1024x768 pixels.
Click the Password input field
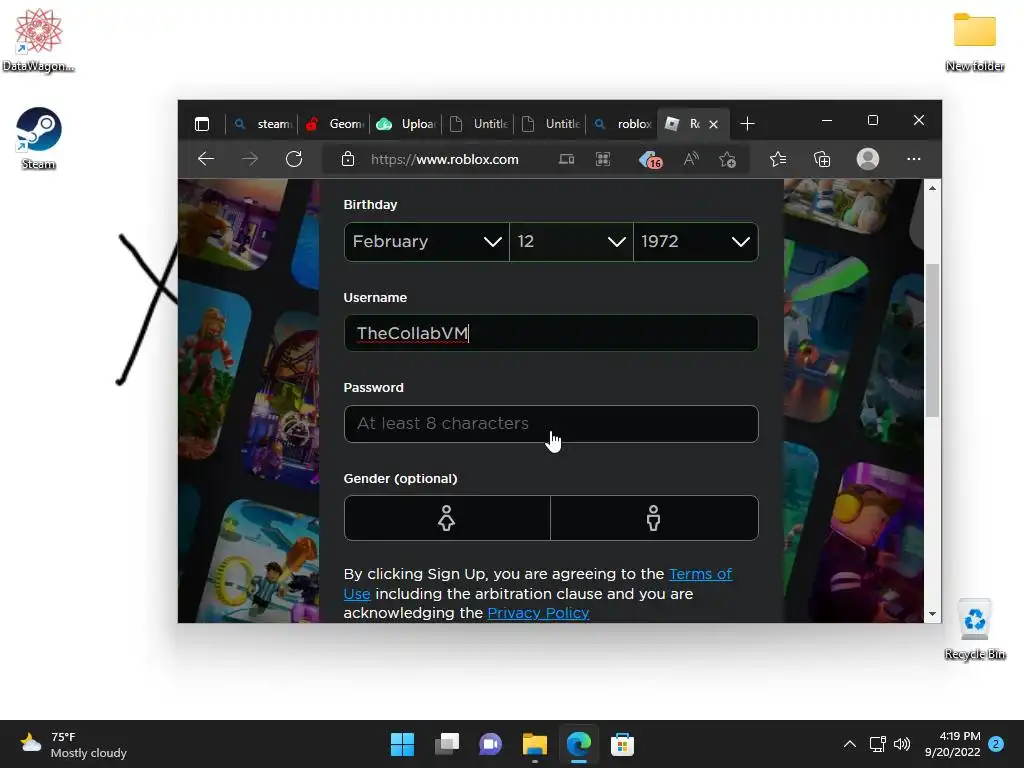coord(551,424)
